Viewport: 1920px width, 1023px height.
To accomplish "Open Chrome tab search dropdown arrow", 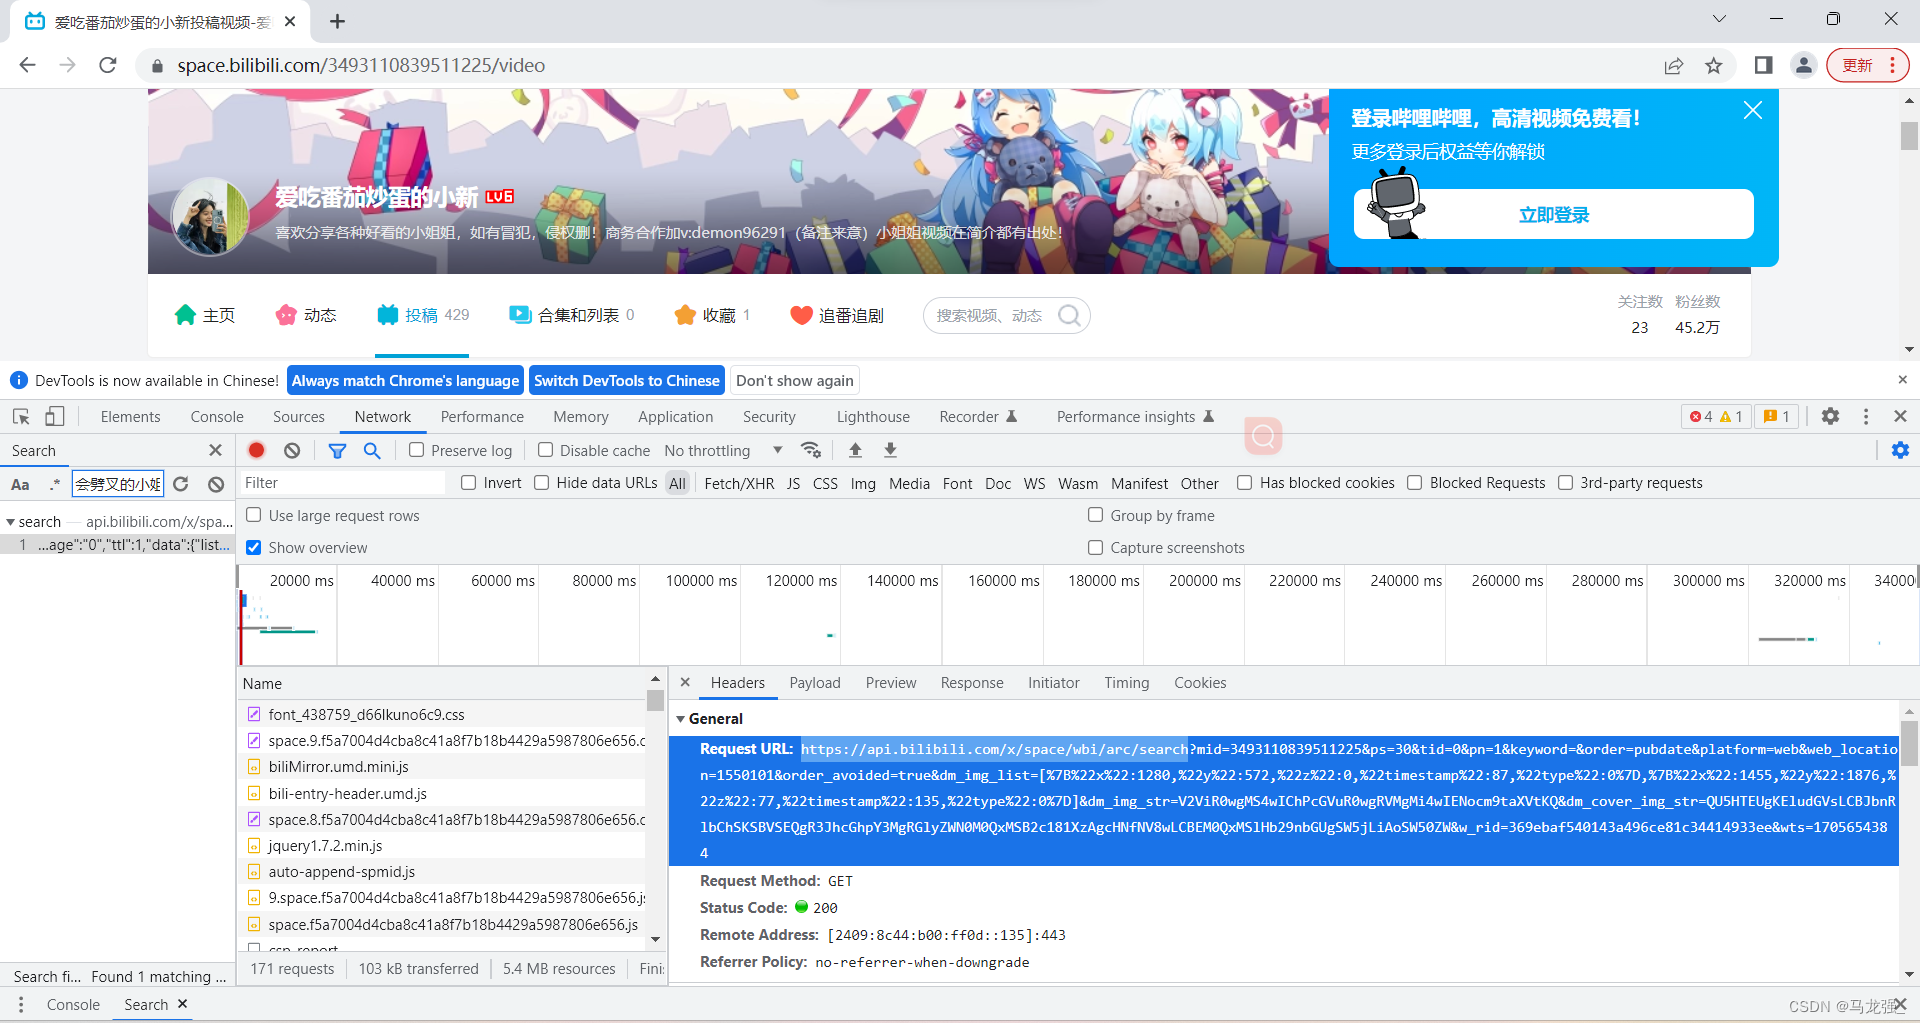I will pos(1719,19).
